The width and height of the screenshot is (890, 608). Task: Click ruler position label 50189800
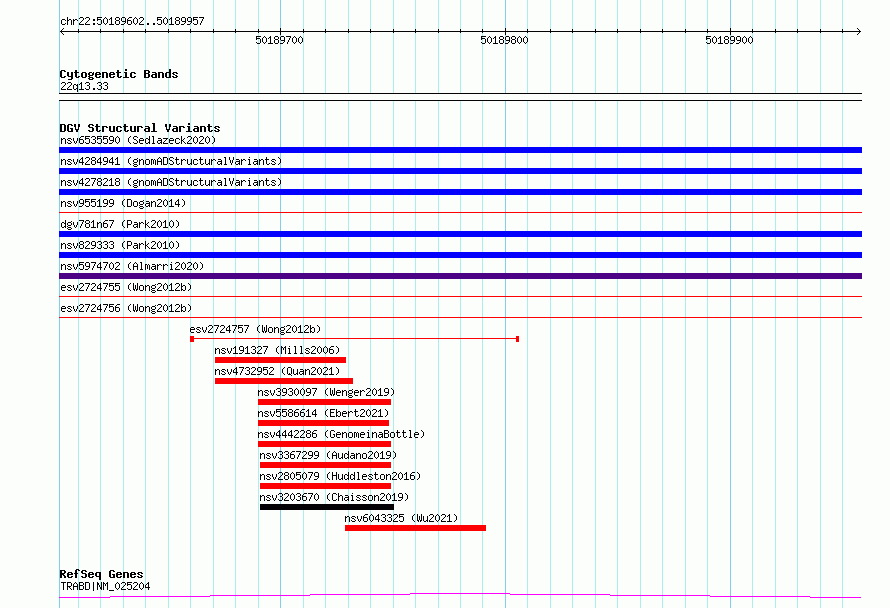point(504,40)
